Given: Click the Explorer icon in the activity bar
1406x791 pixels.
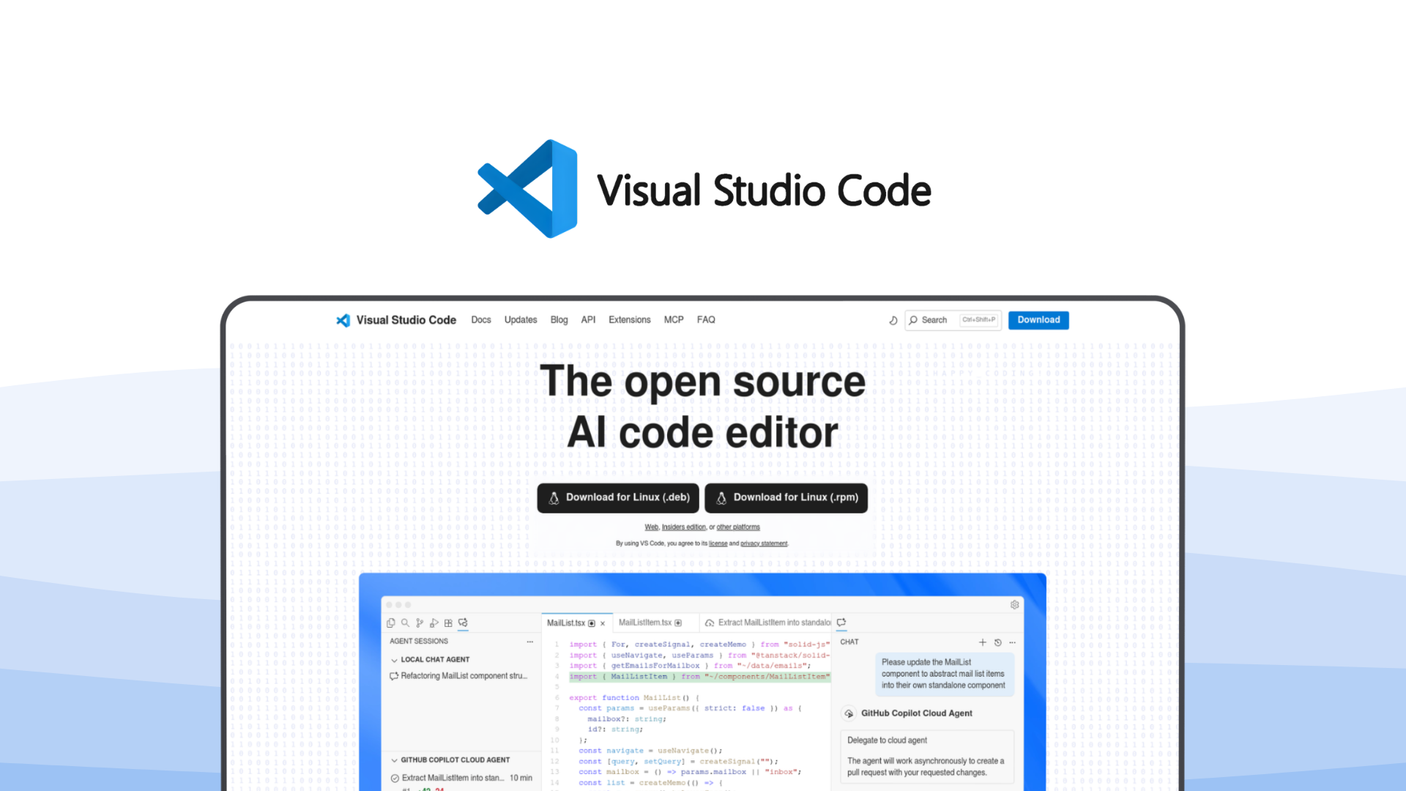Looking at the screenshot, I should 390,622.
